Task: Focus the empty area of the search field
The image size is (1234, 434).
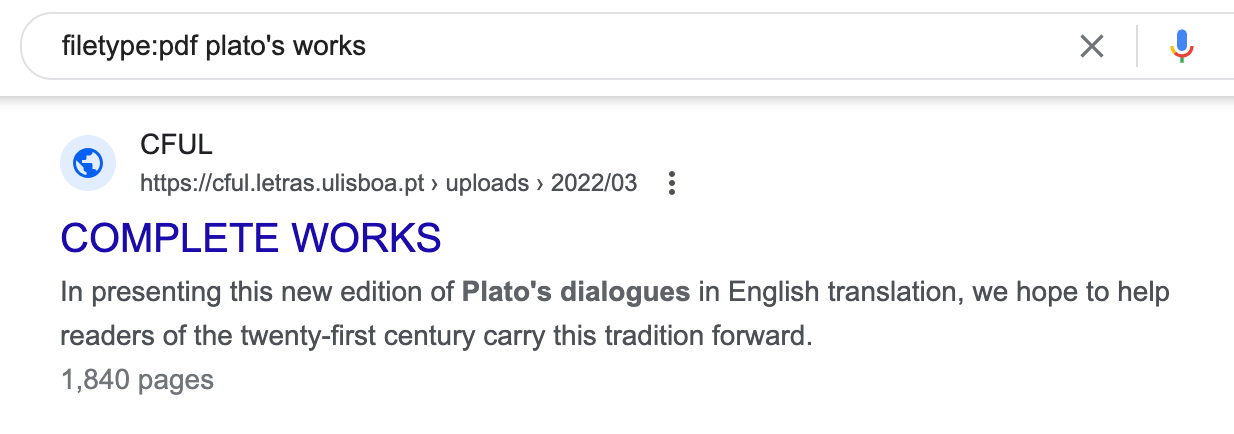Action: point(700,46)
